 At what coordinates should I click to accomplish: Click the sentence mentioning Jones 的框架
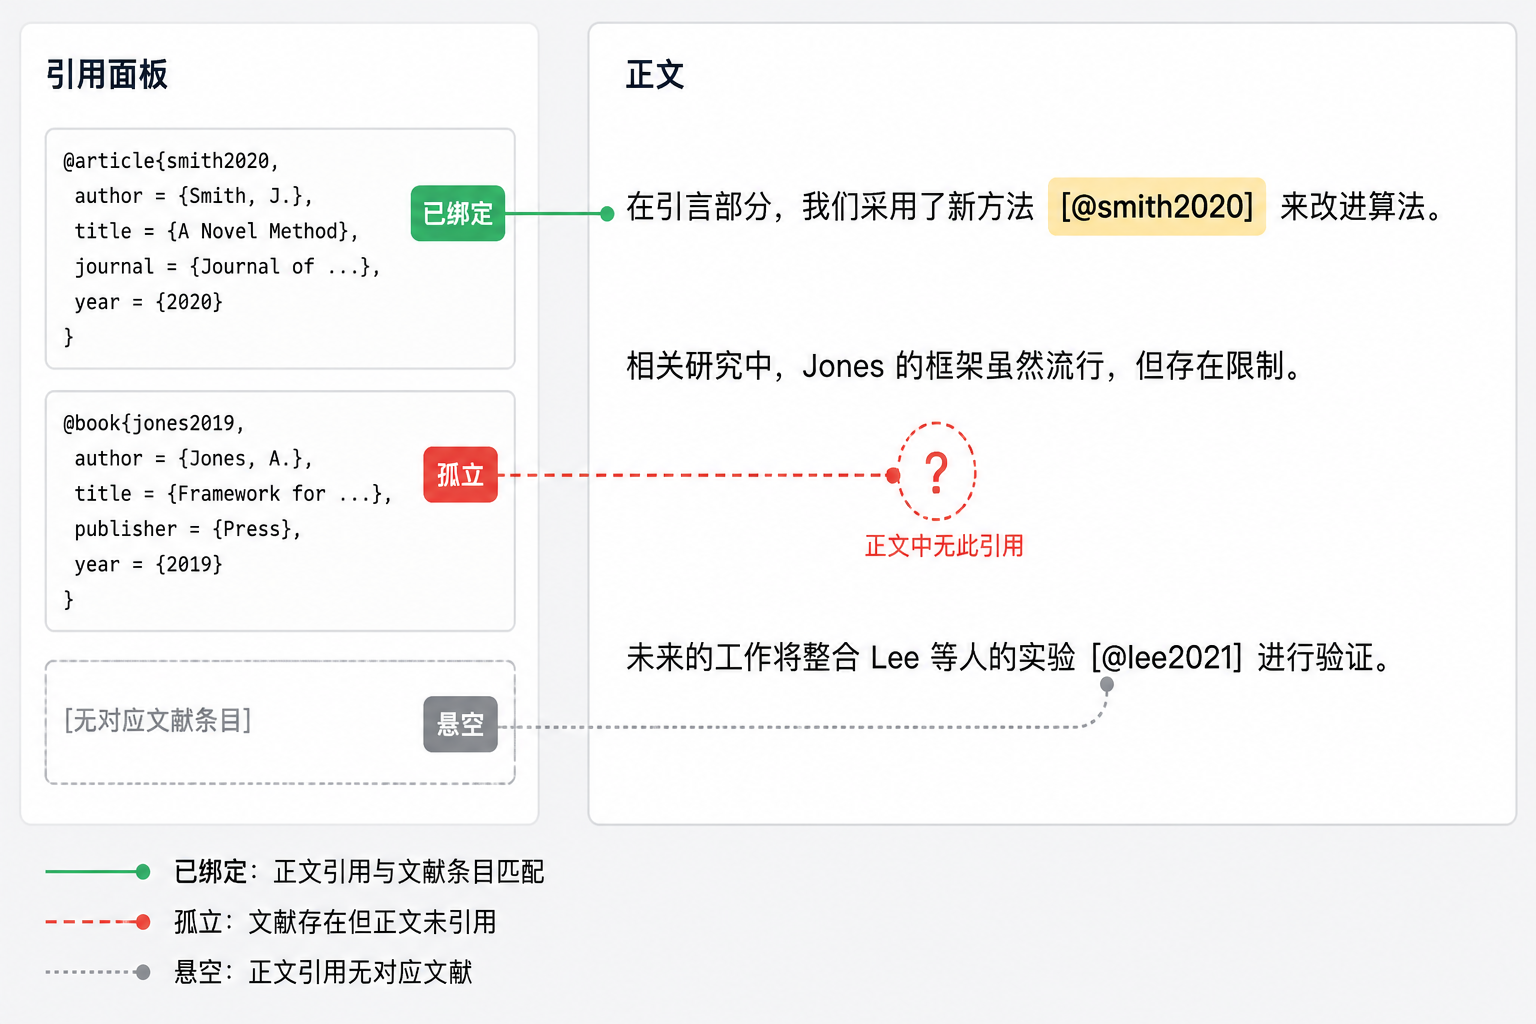tap(966, 366)
